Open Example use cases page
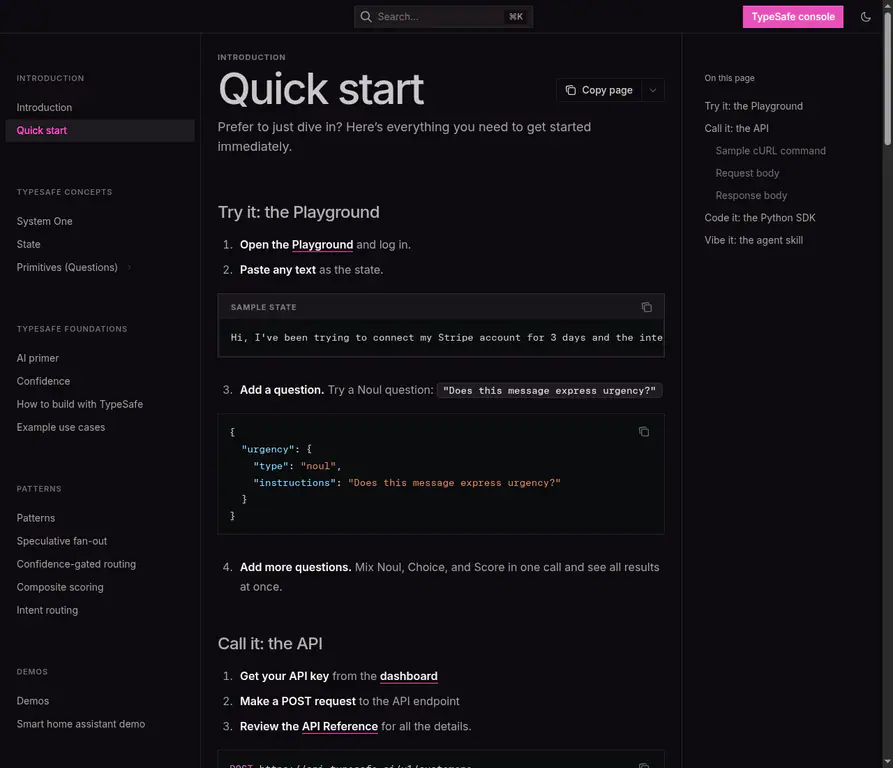This screenshot has width=893, height=768. pyautogui.click(x=61, y=427)
